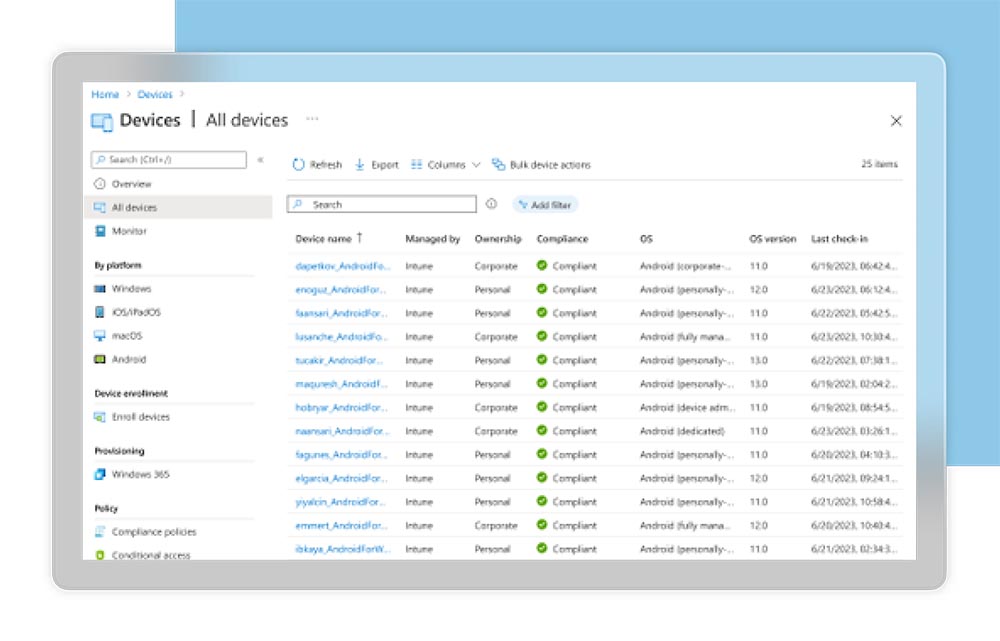1000x641 pixels.
Task: Open the ellipsis more options menu
Action: (x=312, y=119)
